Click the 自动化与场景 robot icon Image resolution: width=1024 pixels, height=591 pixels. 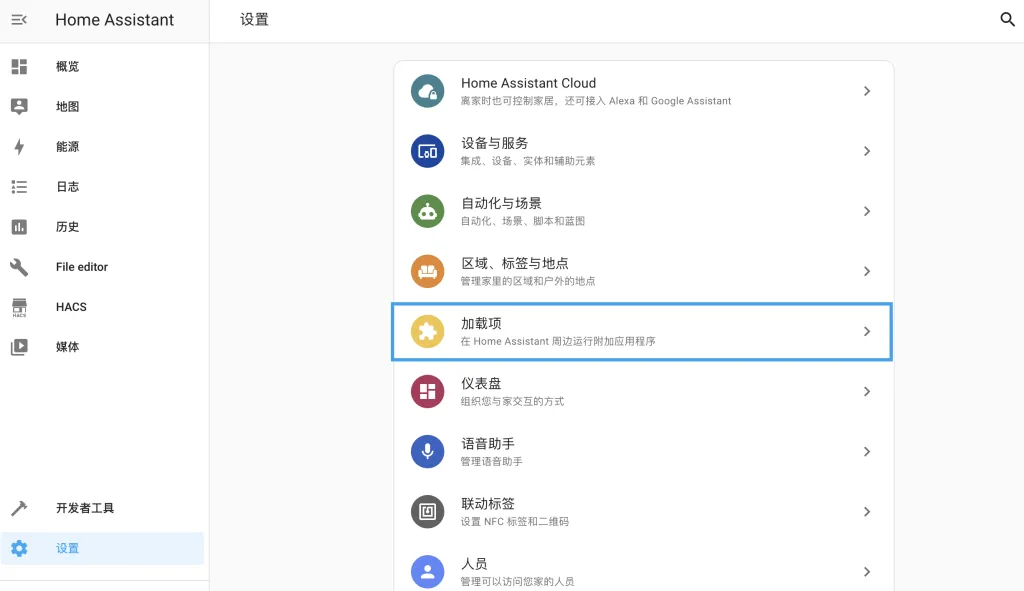click(x=428, y=212)
